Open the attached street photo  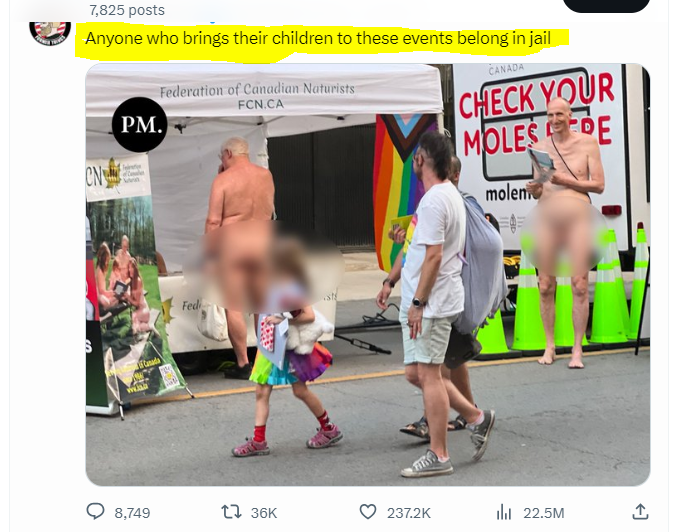pos(368,275)
